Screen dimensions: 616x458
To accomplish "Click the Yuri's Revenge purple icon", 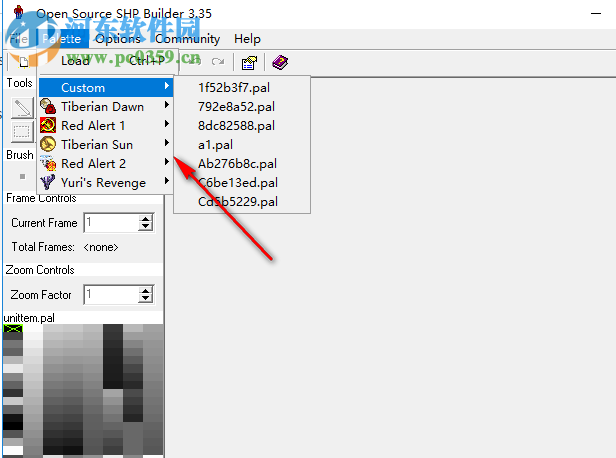I will (48, 182).
